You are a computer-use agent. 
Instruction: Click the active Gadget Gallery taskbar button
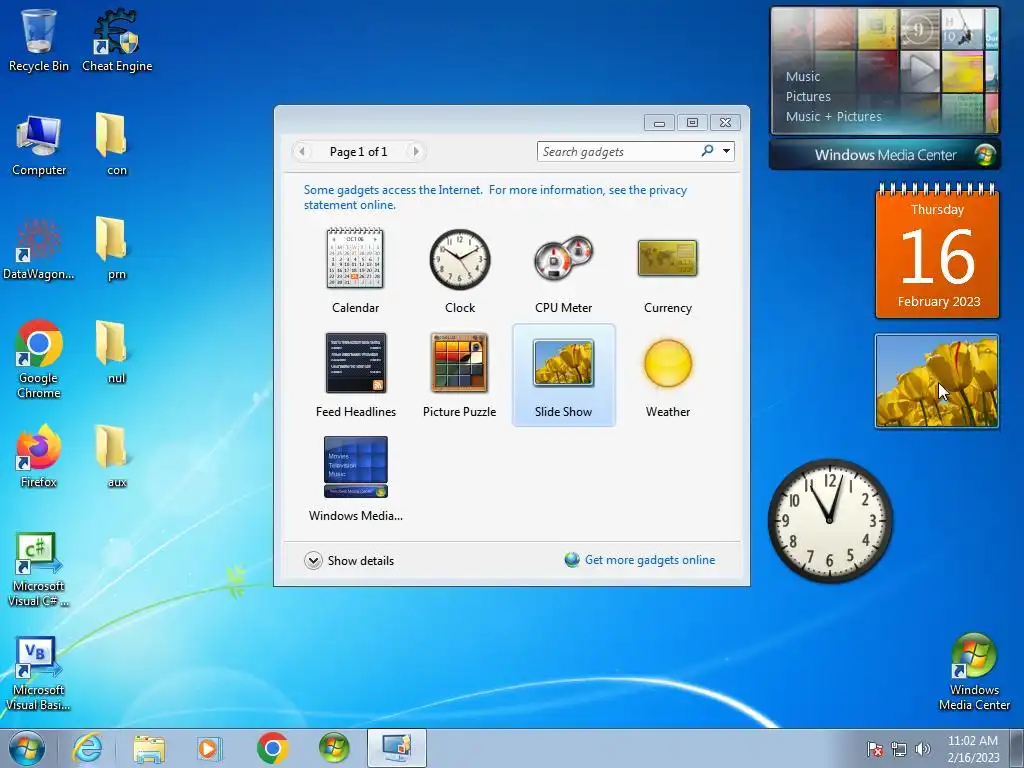tap(396, 748)
